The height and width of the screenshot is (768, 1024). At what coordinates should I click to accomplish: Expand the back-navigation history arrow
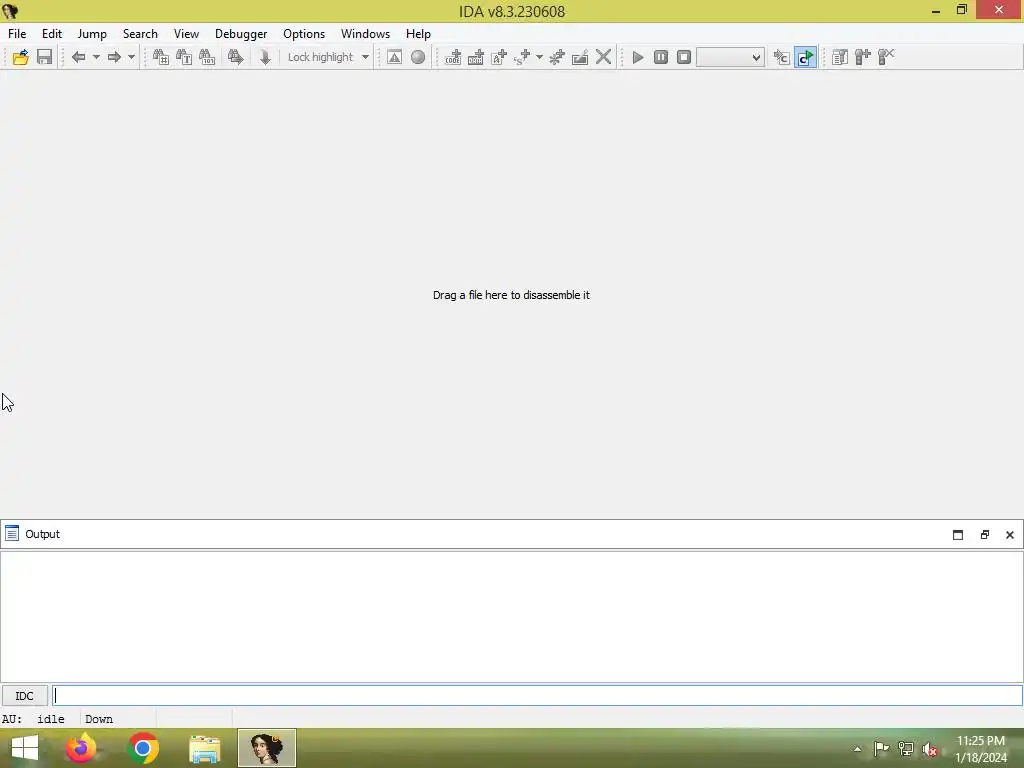tap(96, 57)
